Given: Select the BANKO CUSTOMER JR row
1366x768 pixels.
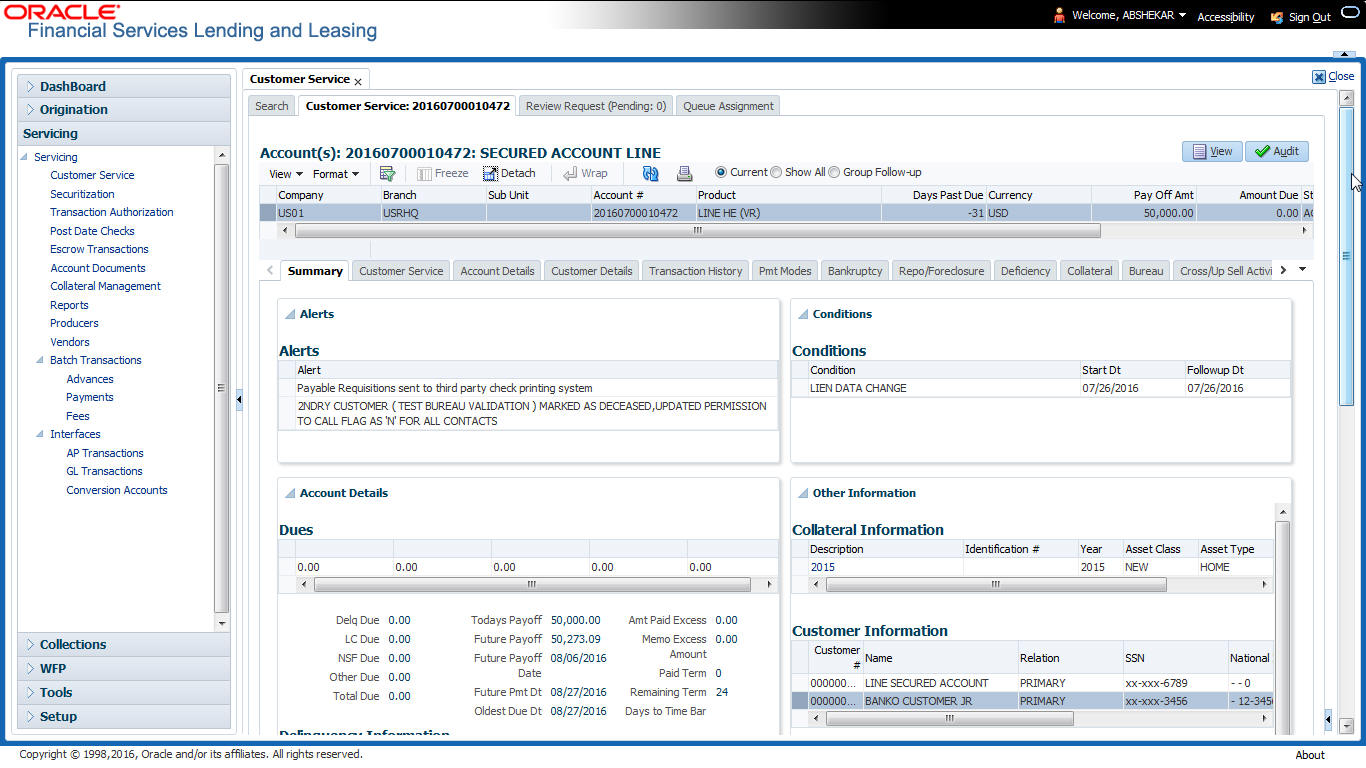Looking at the screenshot, I should click(1032, 701).
